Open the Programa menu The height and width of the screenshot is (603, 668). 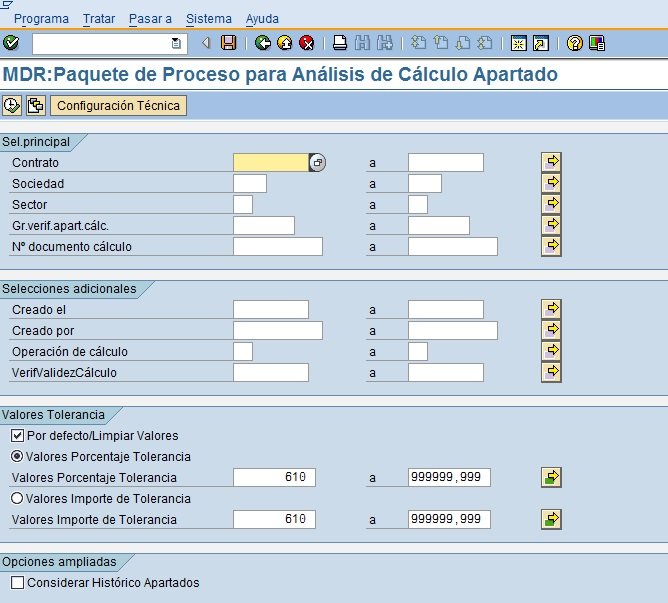tap(41, 19)
